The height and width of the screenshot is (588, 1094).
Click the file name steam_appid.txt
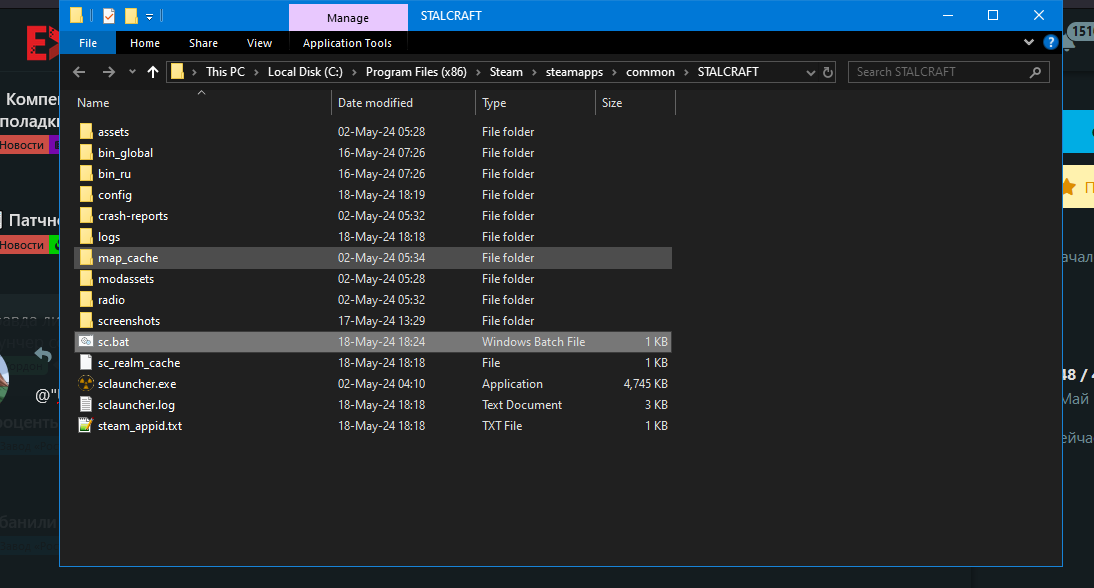(140, 425)
